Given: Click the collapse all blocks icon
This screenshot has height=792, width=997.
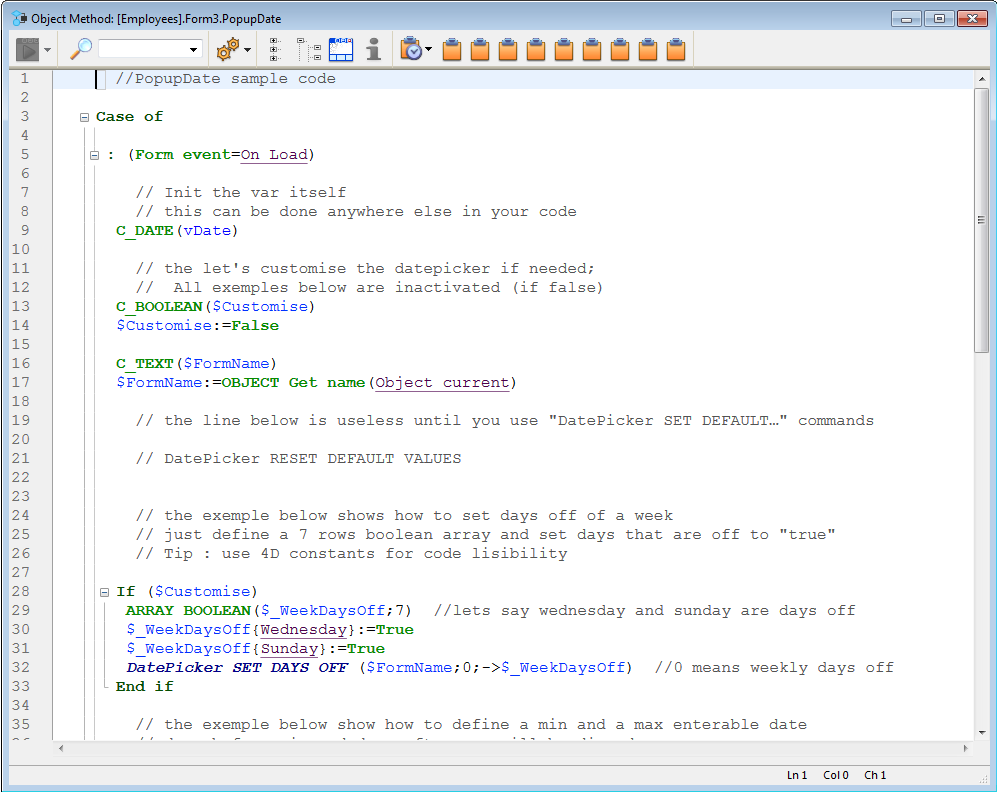Looking at the screenshot, I should click(x=309, y=49).
